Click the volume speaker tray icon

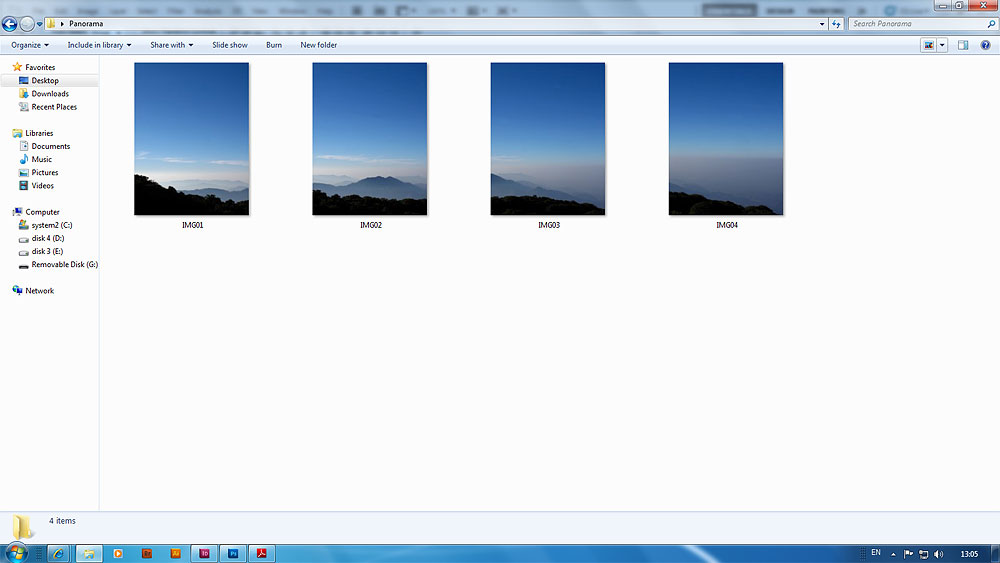tap(938, 554)
